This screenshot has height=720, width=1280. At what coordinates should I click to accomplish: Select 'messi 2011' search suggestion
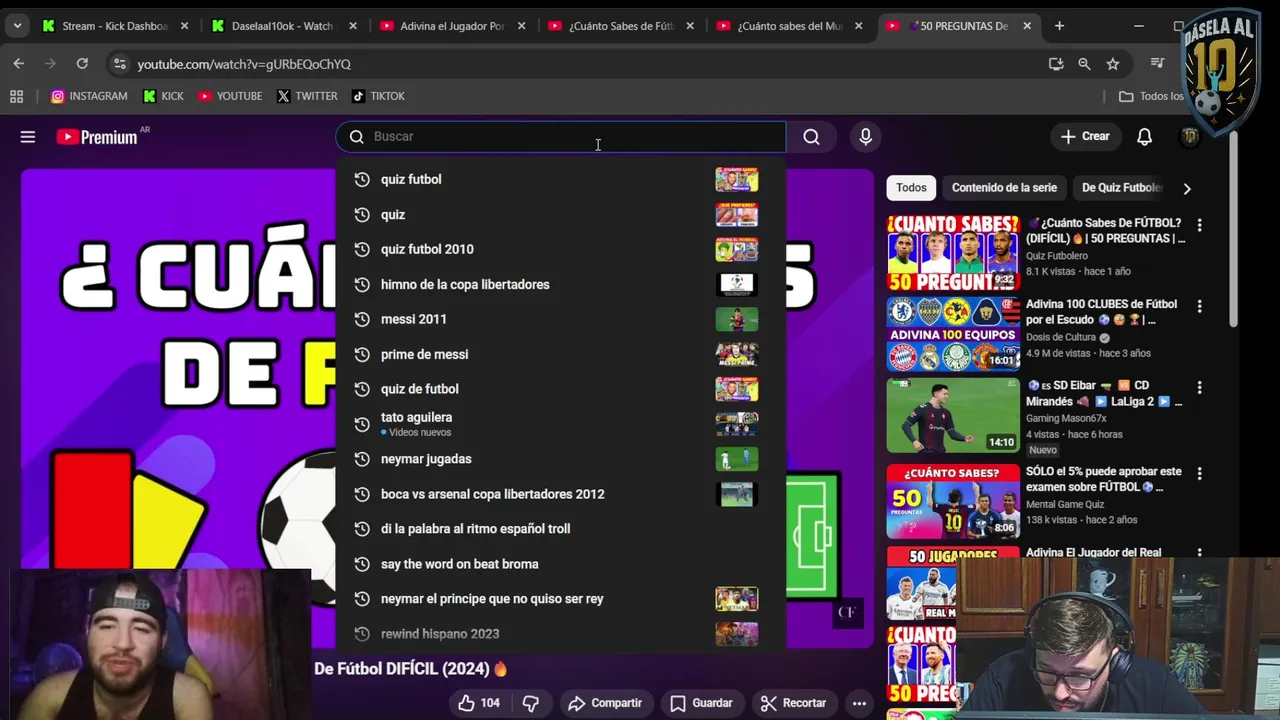coord(561,319)
